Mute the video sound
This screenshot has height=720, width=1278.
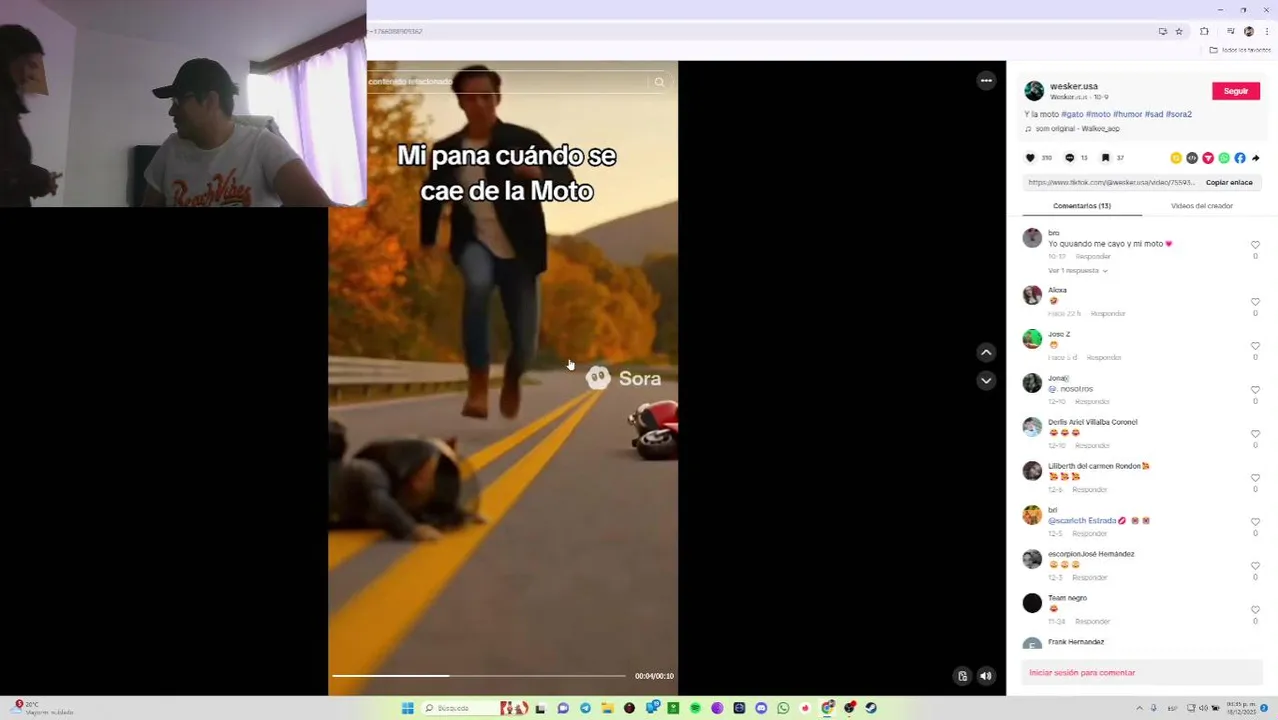(x=986, y=676)
